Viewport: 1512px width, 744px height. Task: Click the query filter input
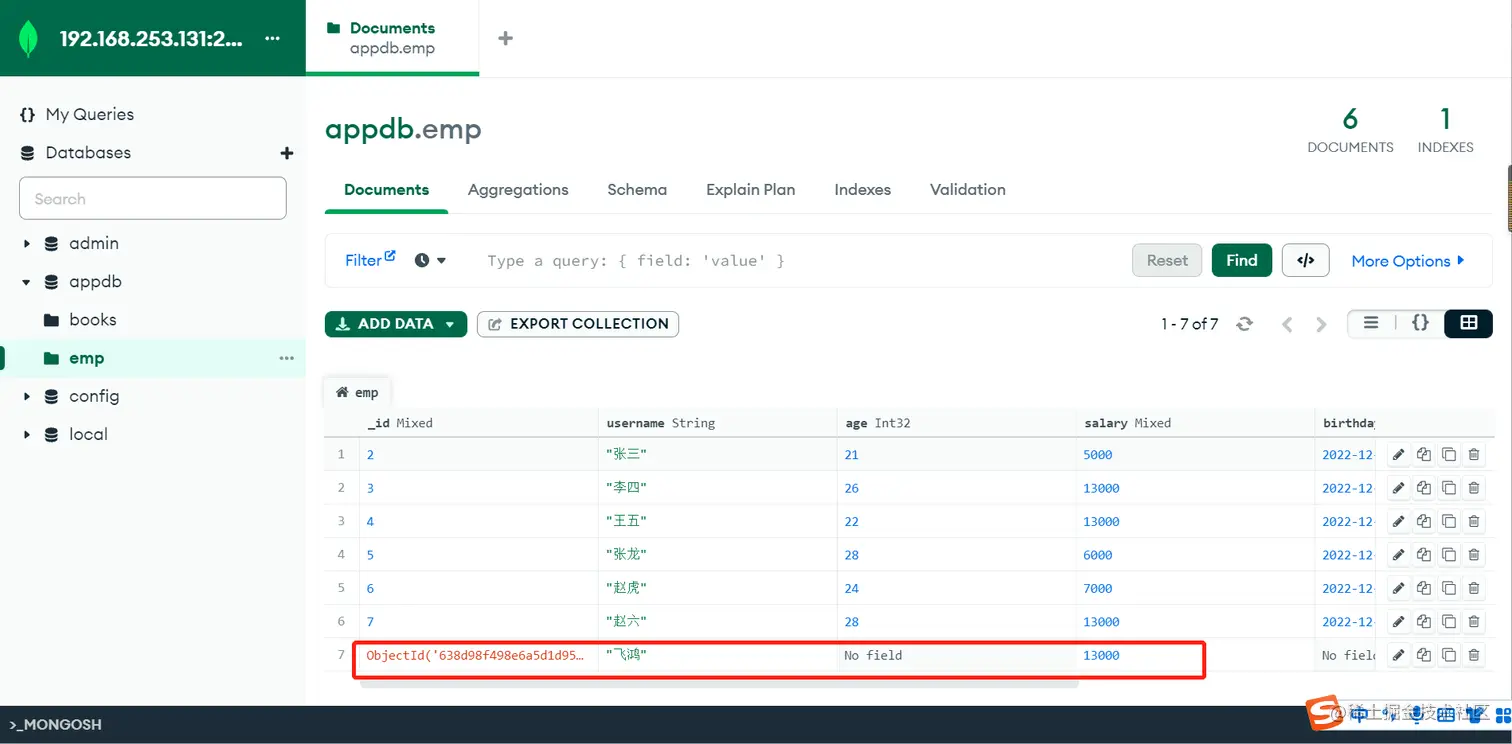(800, 261)
